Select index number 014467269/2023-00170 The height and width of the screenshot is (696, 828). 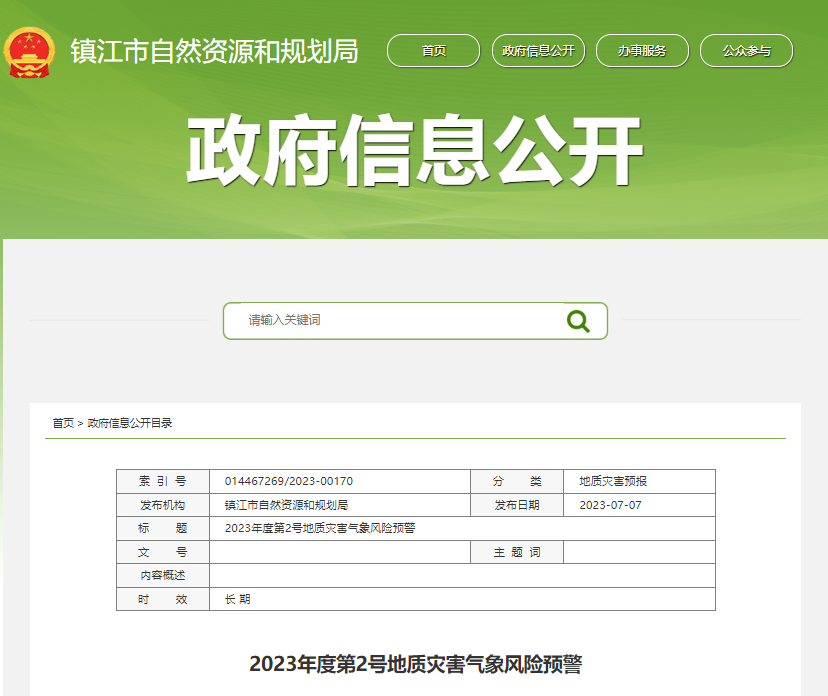pyautogui.click(x=289, y=481)
